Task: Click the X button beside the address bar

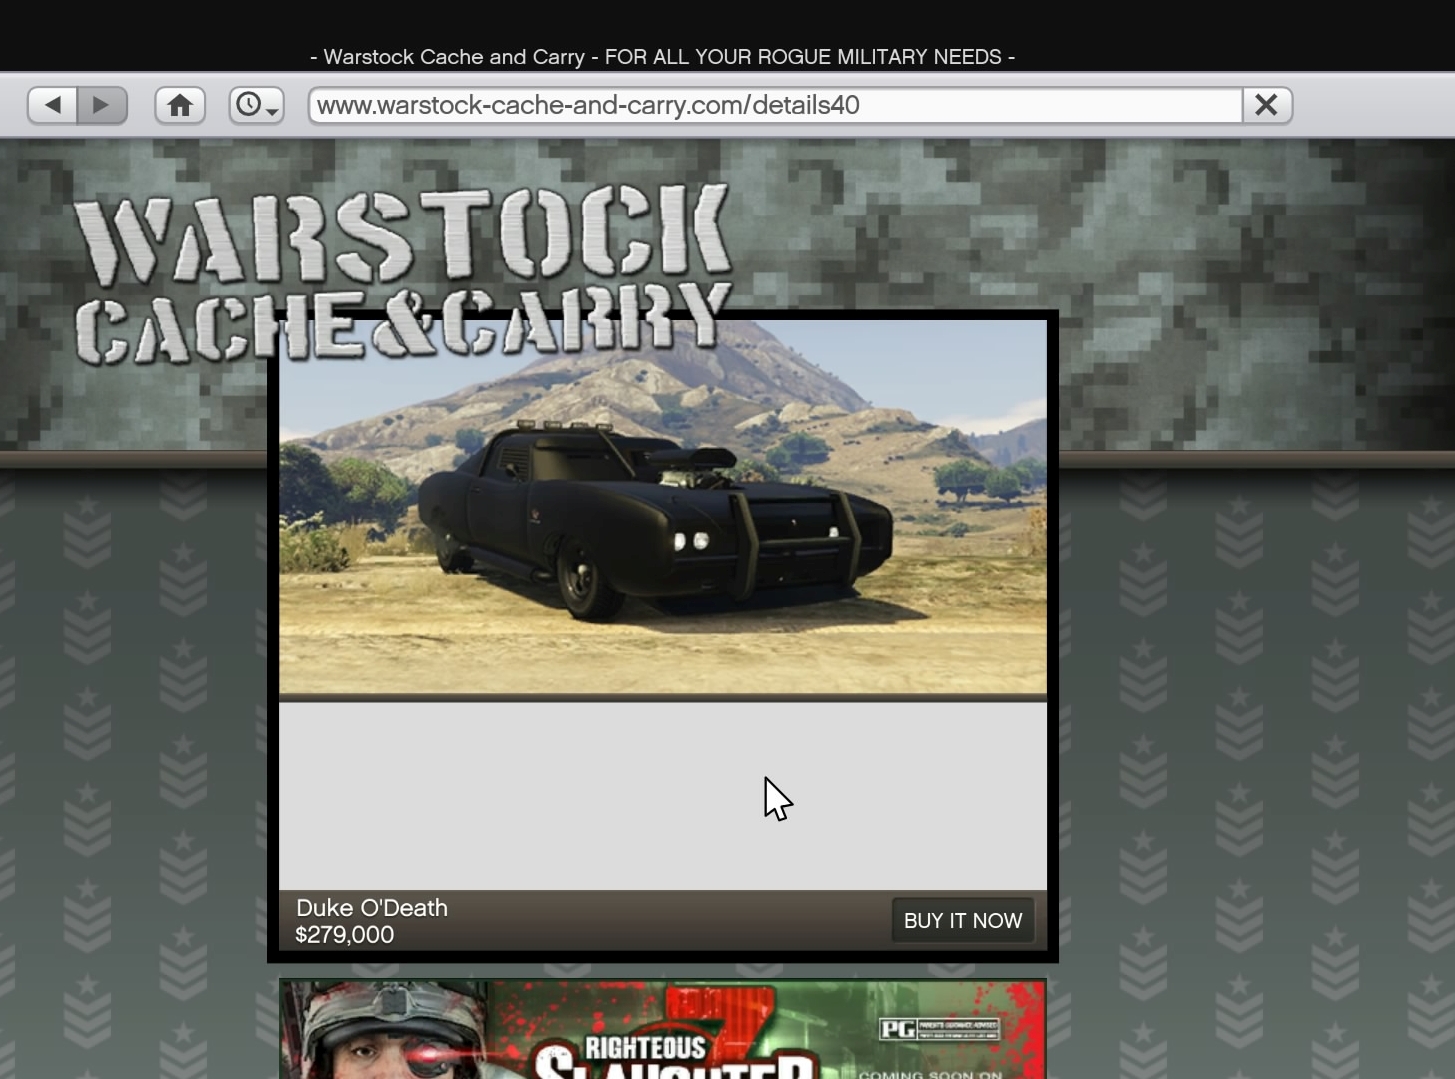Action: [x=1266, y=105]
